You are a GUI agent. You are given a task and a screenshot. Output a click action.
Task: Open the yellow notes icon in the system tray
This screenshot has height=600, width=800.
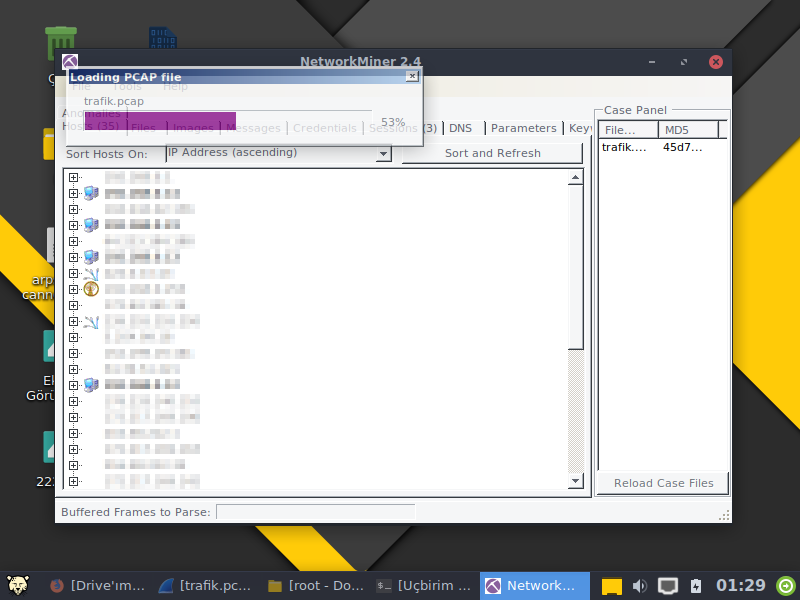[612, 586]
